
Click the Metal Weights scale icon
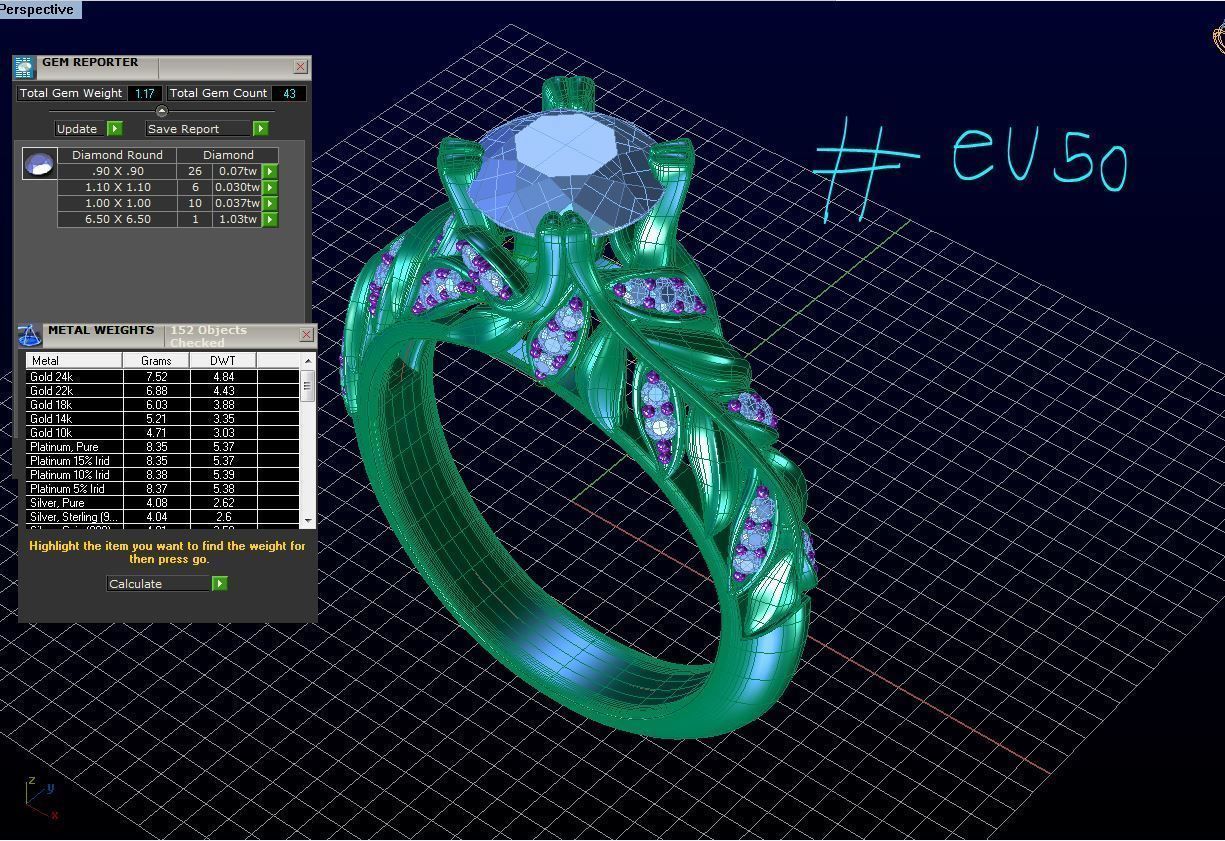coord(30,335)
